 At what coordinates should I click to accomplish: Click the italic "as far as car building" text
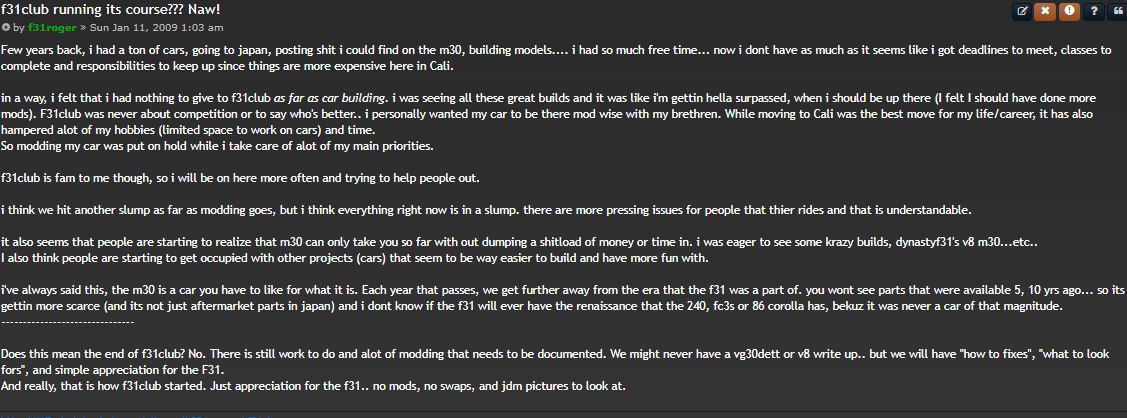click(x=330, y=98)
